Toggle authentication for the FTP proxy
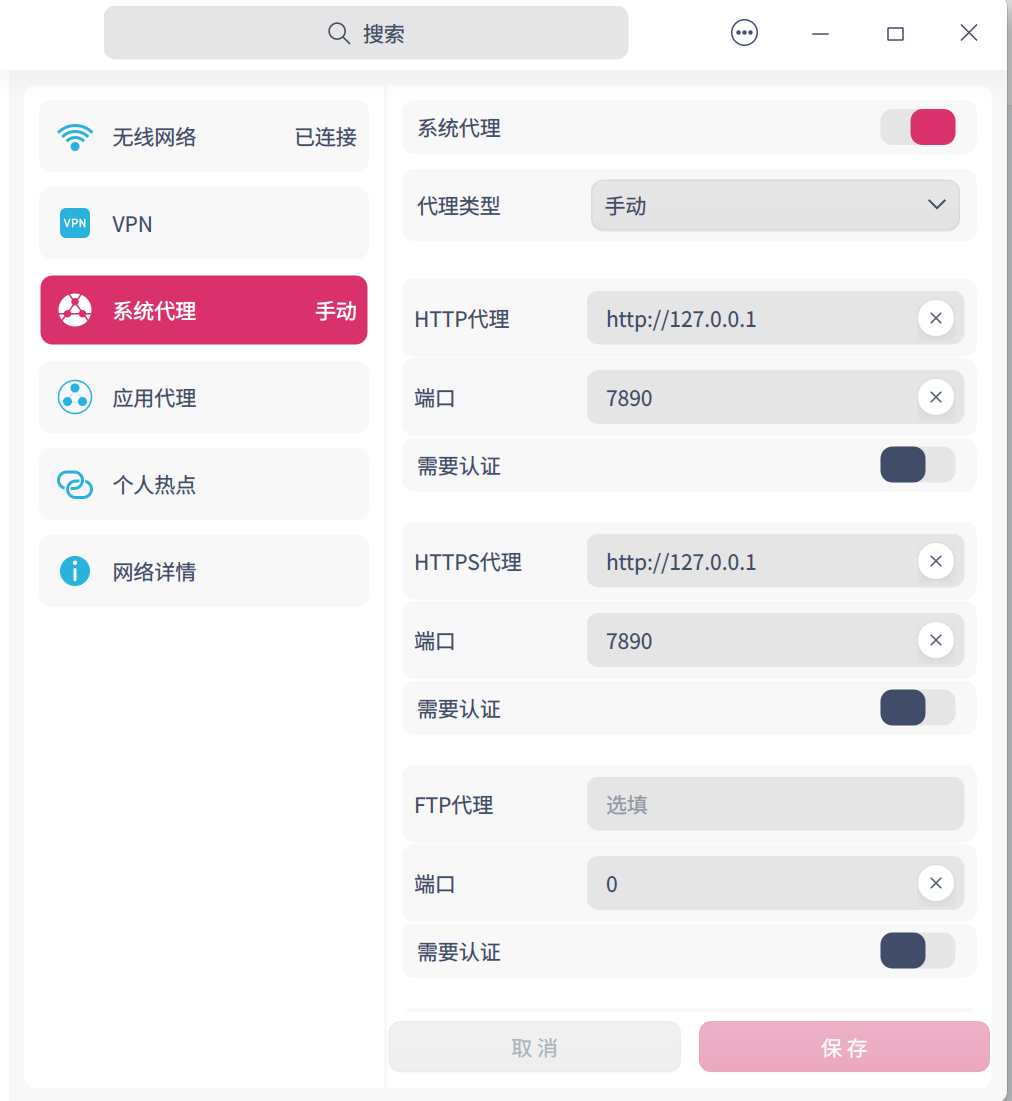This screenshot has width=1012, height=1101. pyautogui.click(x=917, y=951)
